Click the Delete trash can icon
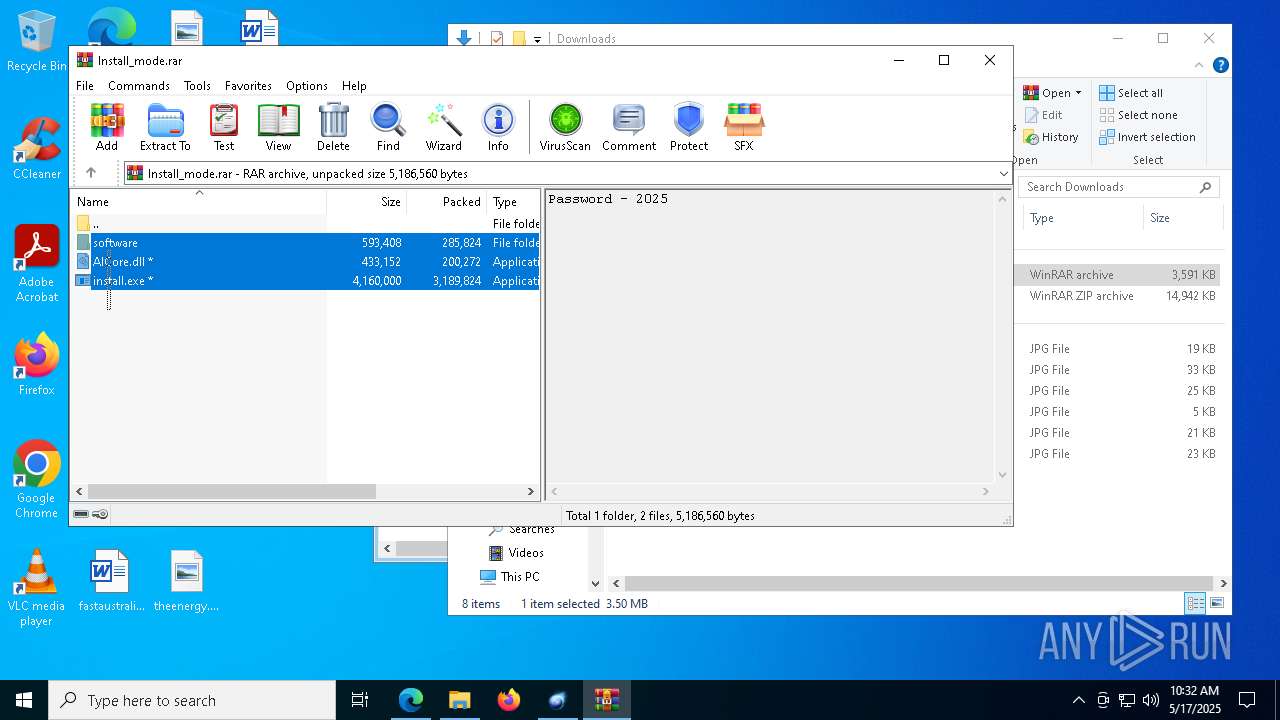The image size is (1280, 720). point(333,127)
